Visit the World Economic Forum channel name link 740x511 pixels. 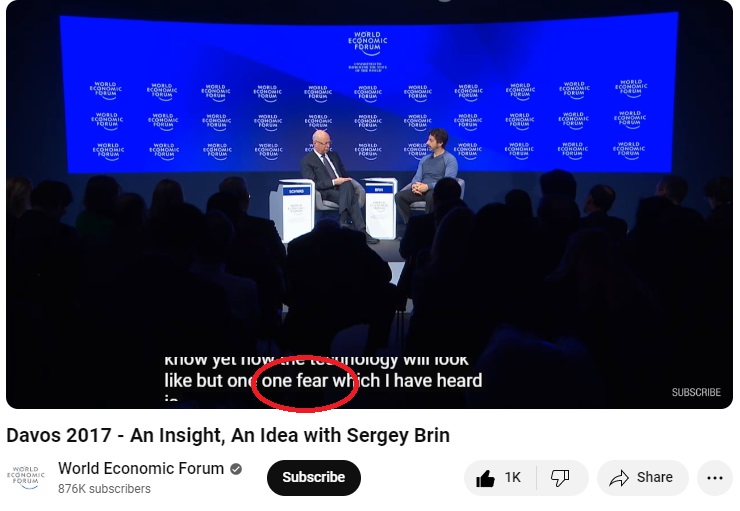pyautogui.click(x=141, y=468)
